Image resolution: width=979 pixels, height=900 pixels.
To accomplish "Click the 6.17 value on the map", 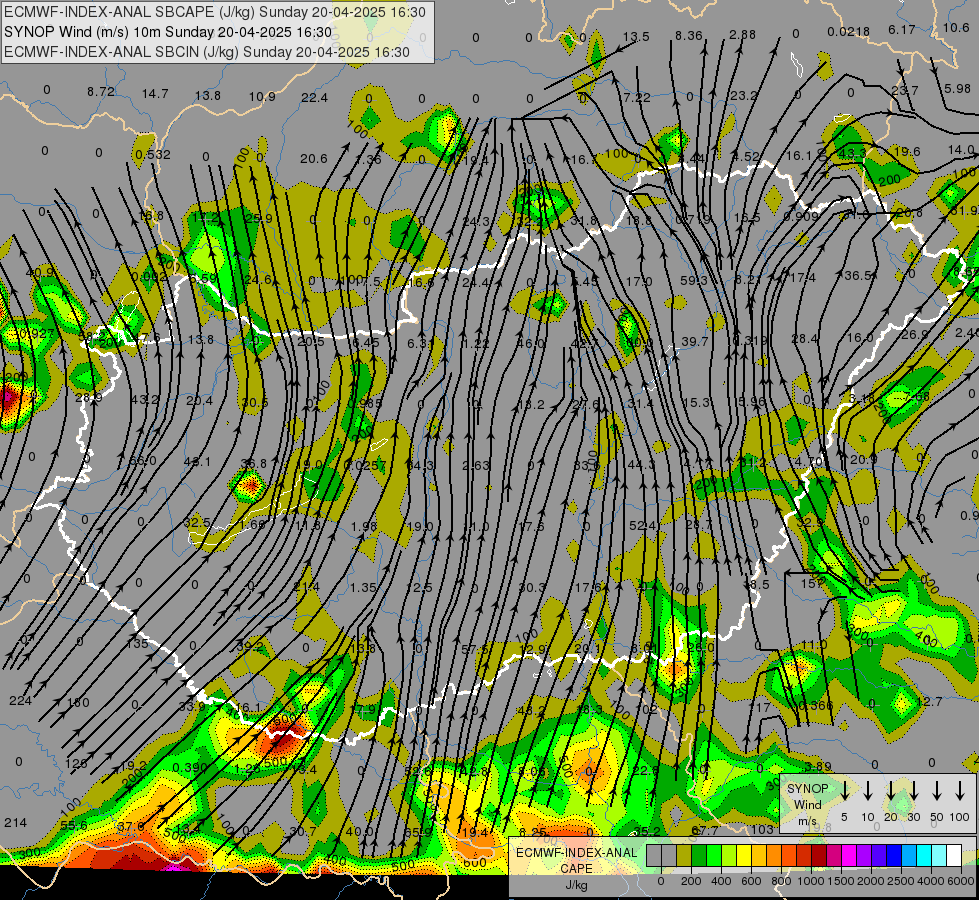I will tap(902, 29).
